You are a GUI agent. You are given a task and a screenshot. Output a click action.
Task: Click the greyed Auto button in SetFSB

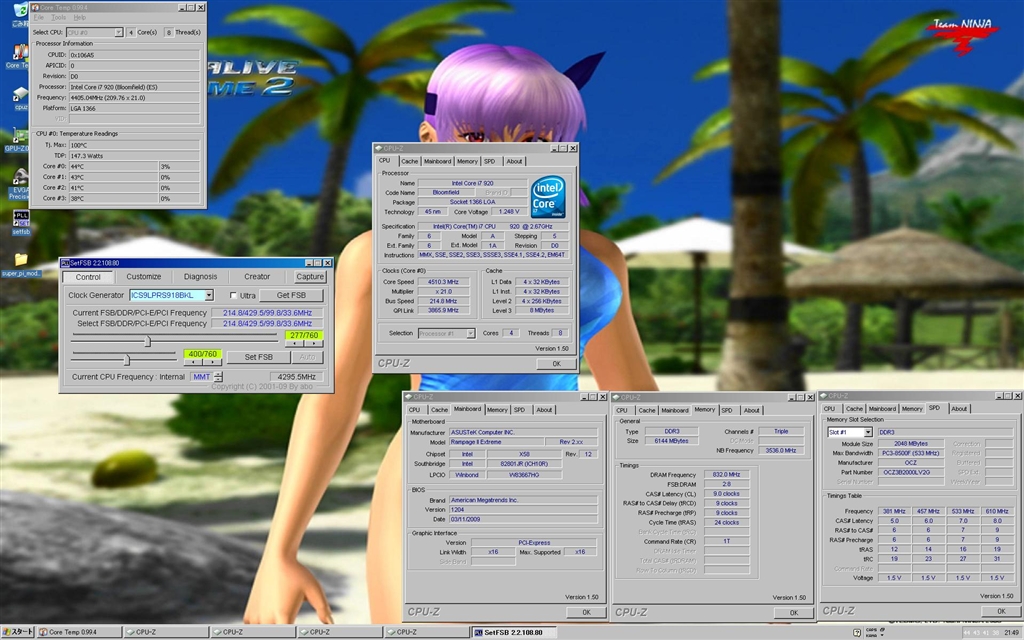307,357
